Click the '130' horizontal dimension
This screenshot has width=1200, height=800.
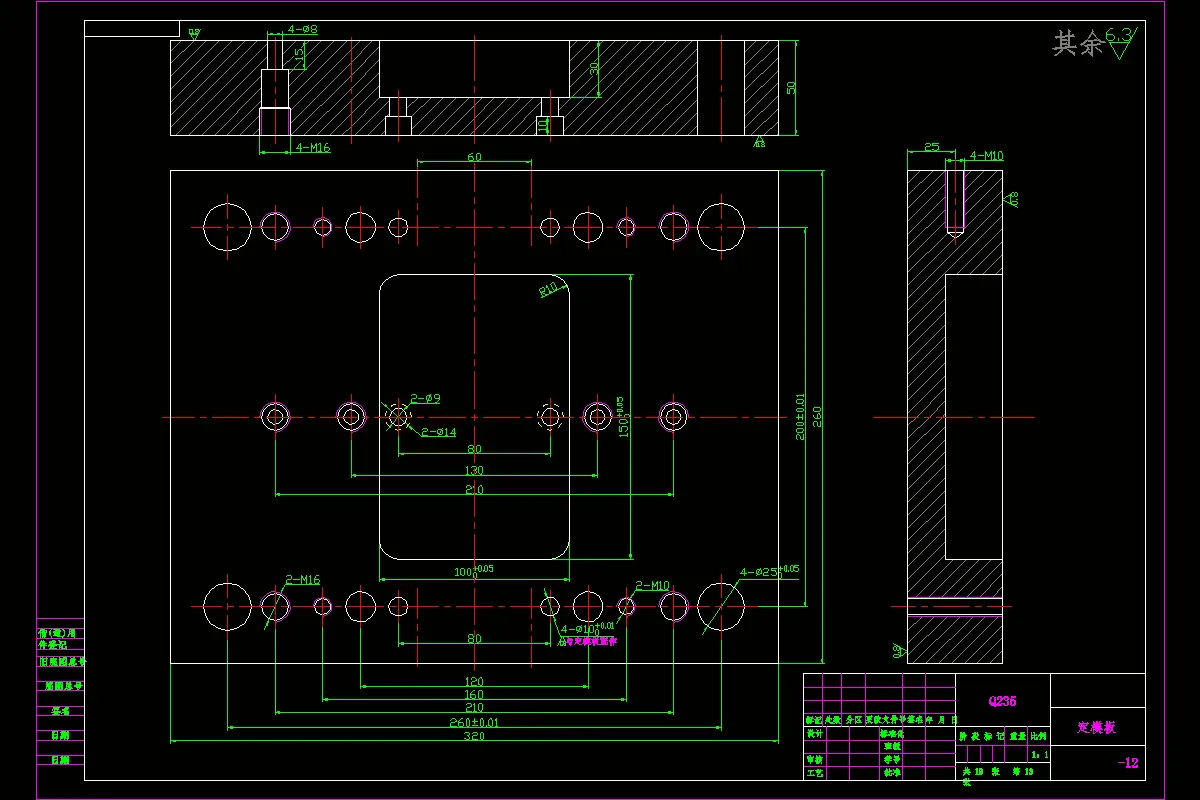tap(474, 470)
